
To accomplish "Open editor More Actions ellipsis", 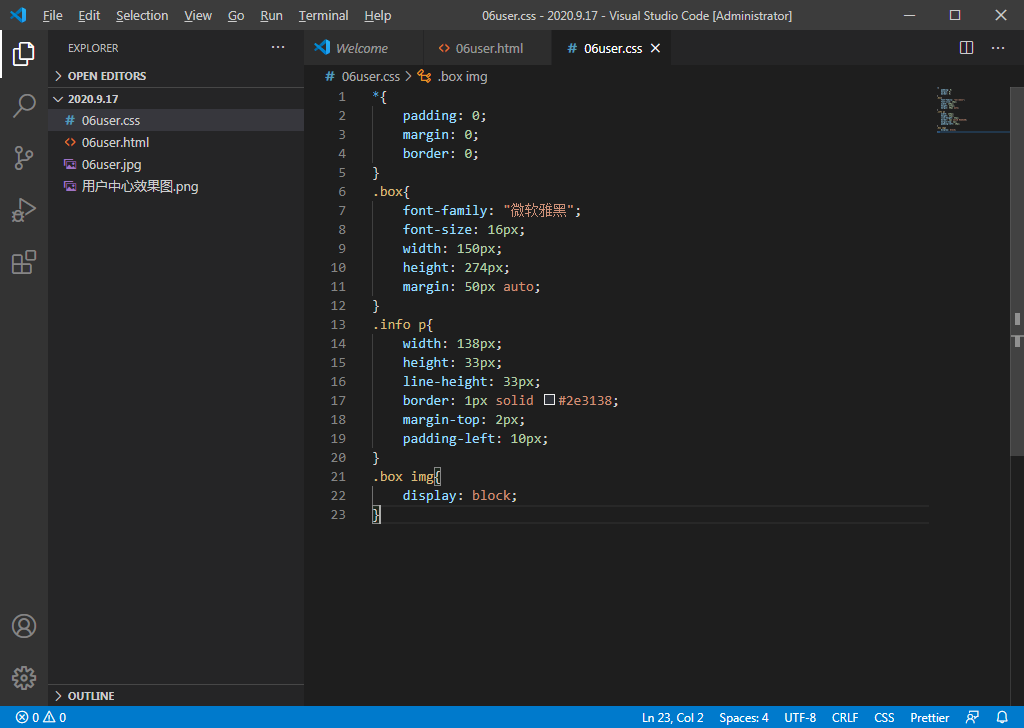I will pos(998,48).
